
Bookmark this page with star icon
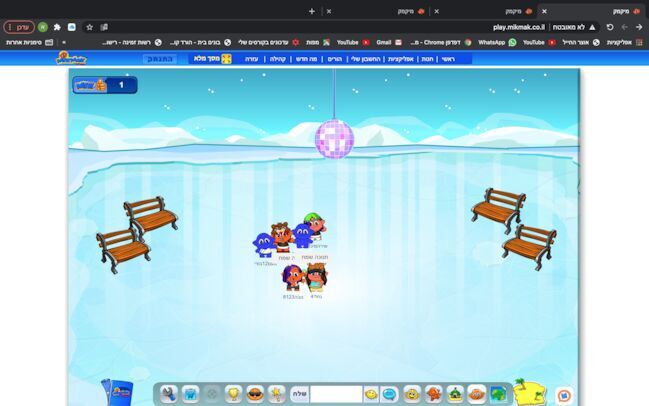pyautogui.click(x=89, y=27)
